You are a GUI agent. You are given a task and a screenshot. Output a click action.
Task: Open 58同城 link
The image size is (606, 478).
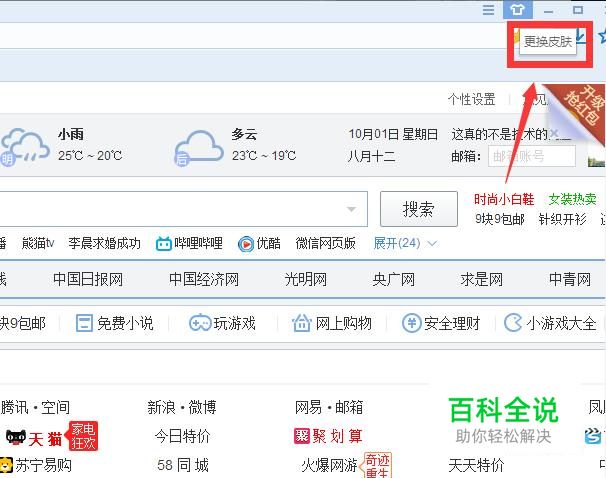(x=183, y=465)
